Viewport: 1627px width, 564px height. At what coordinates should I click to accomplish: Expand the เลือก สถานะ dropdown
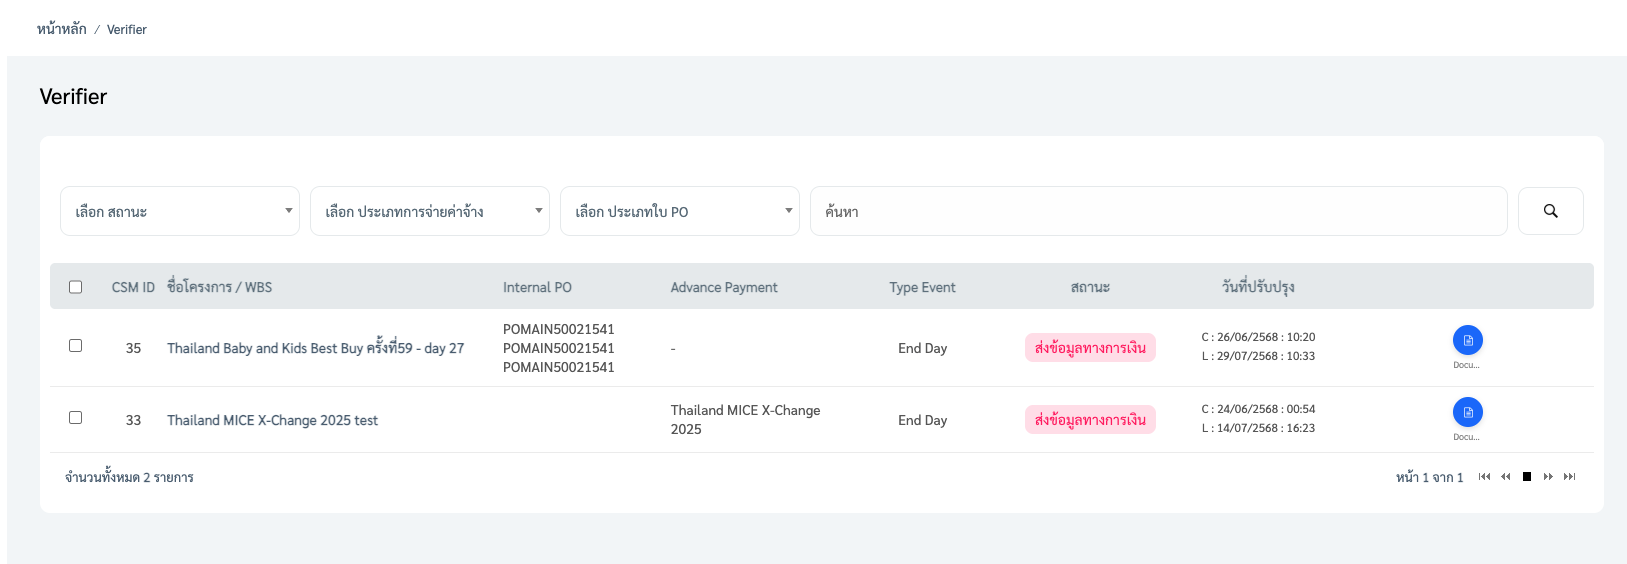pyautogui.click(x=180, y=211)
